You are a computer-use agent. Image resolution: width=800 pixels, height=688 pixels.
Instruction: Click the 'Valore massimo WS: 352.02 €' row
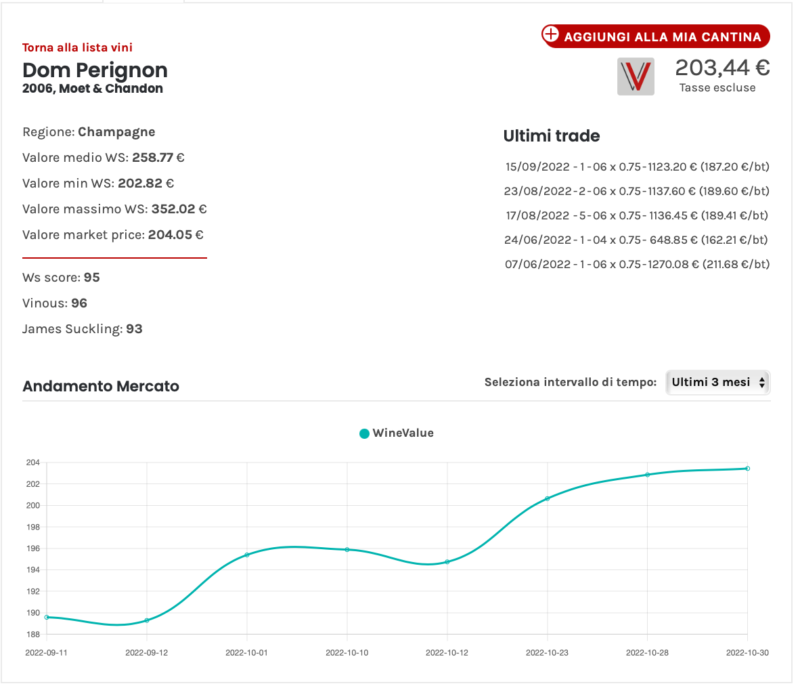tap(114, 209)
